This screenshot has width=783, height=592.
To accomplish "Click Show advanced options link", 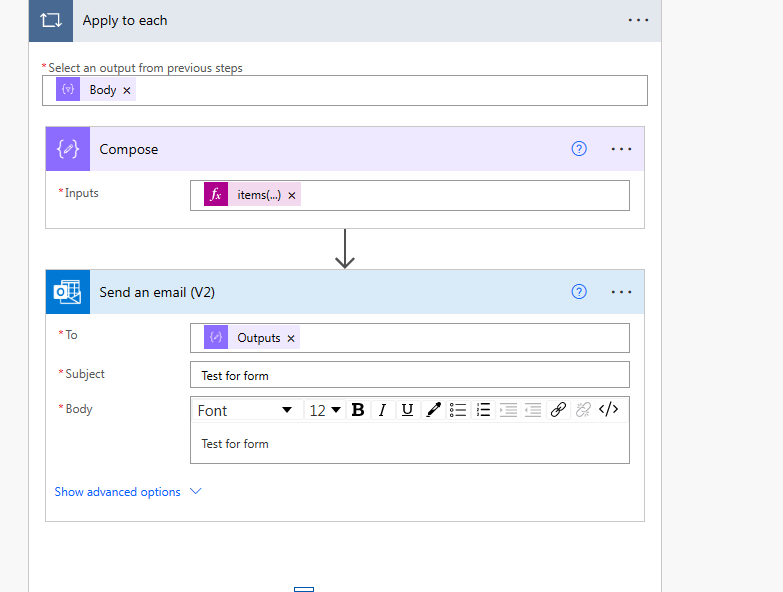I will pyautogui.click(x=117, y=492).
